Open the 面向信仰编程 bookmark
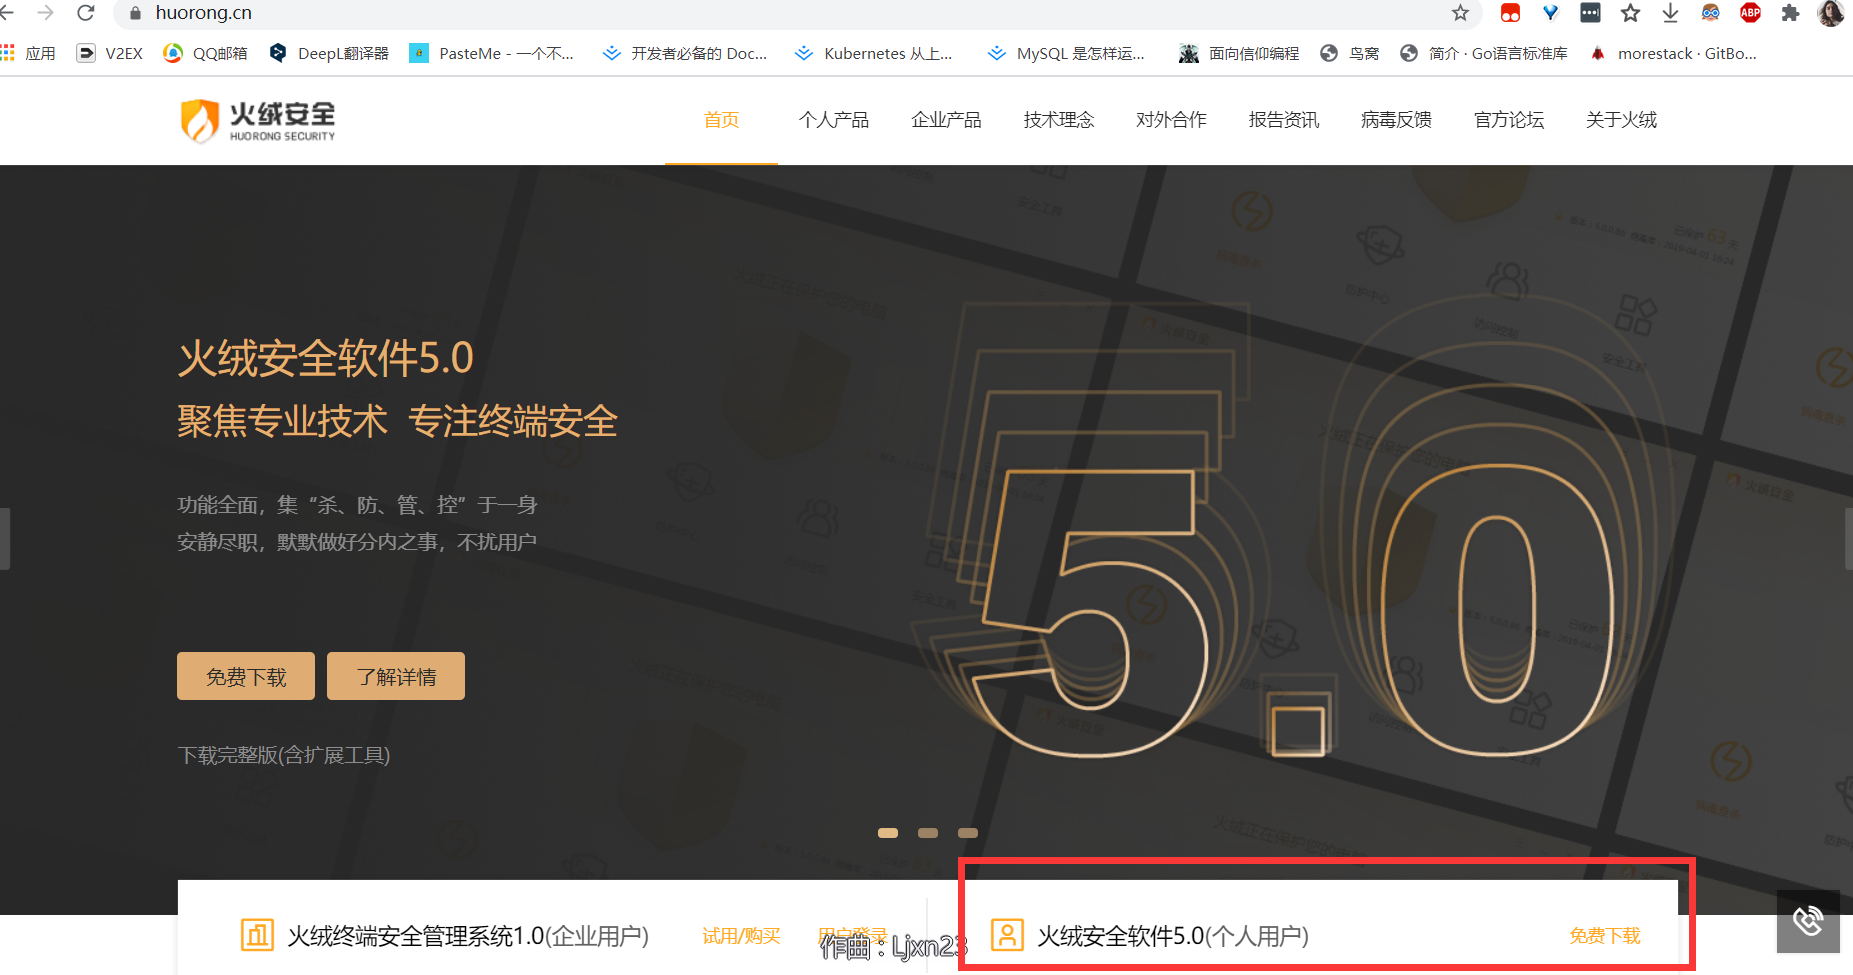The height and width of the screenshot is (975, 1853). [1239, 53]
